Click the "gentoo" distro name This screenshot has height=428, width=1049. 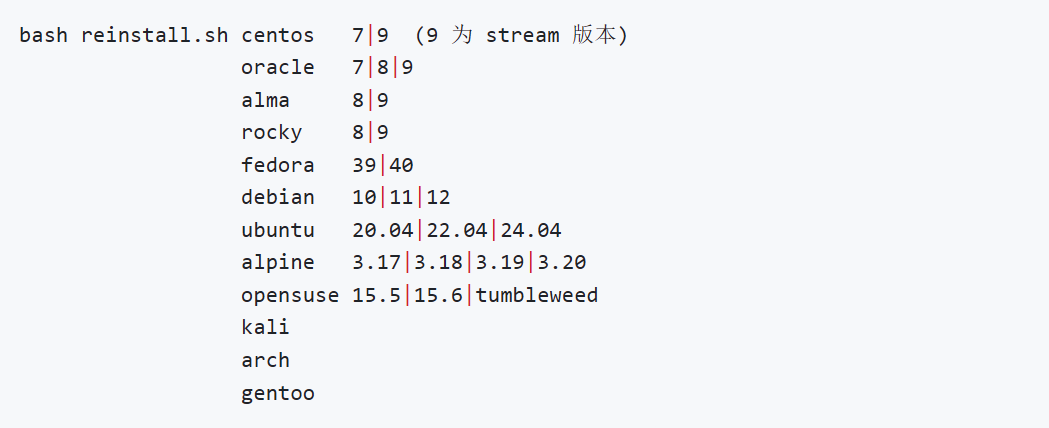[x=278, y=393]
